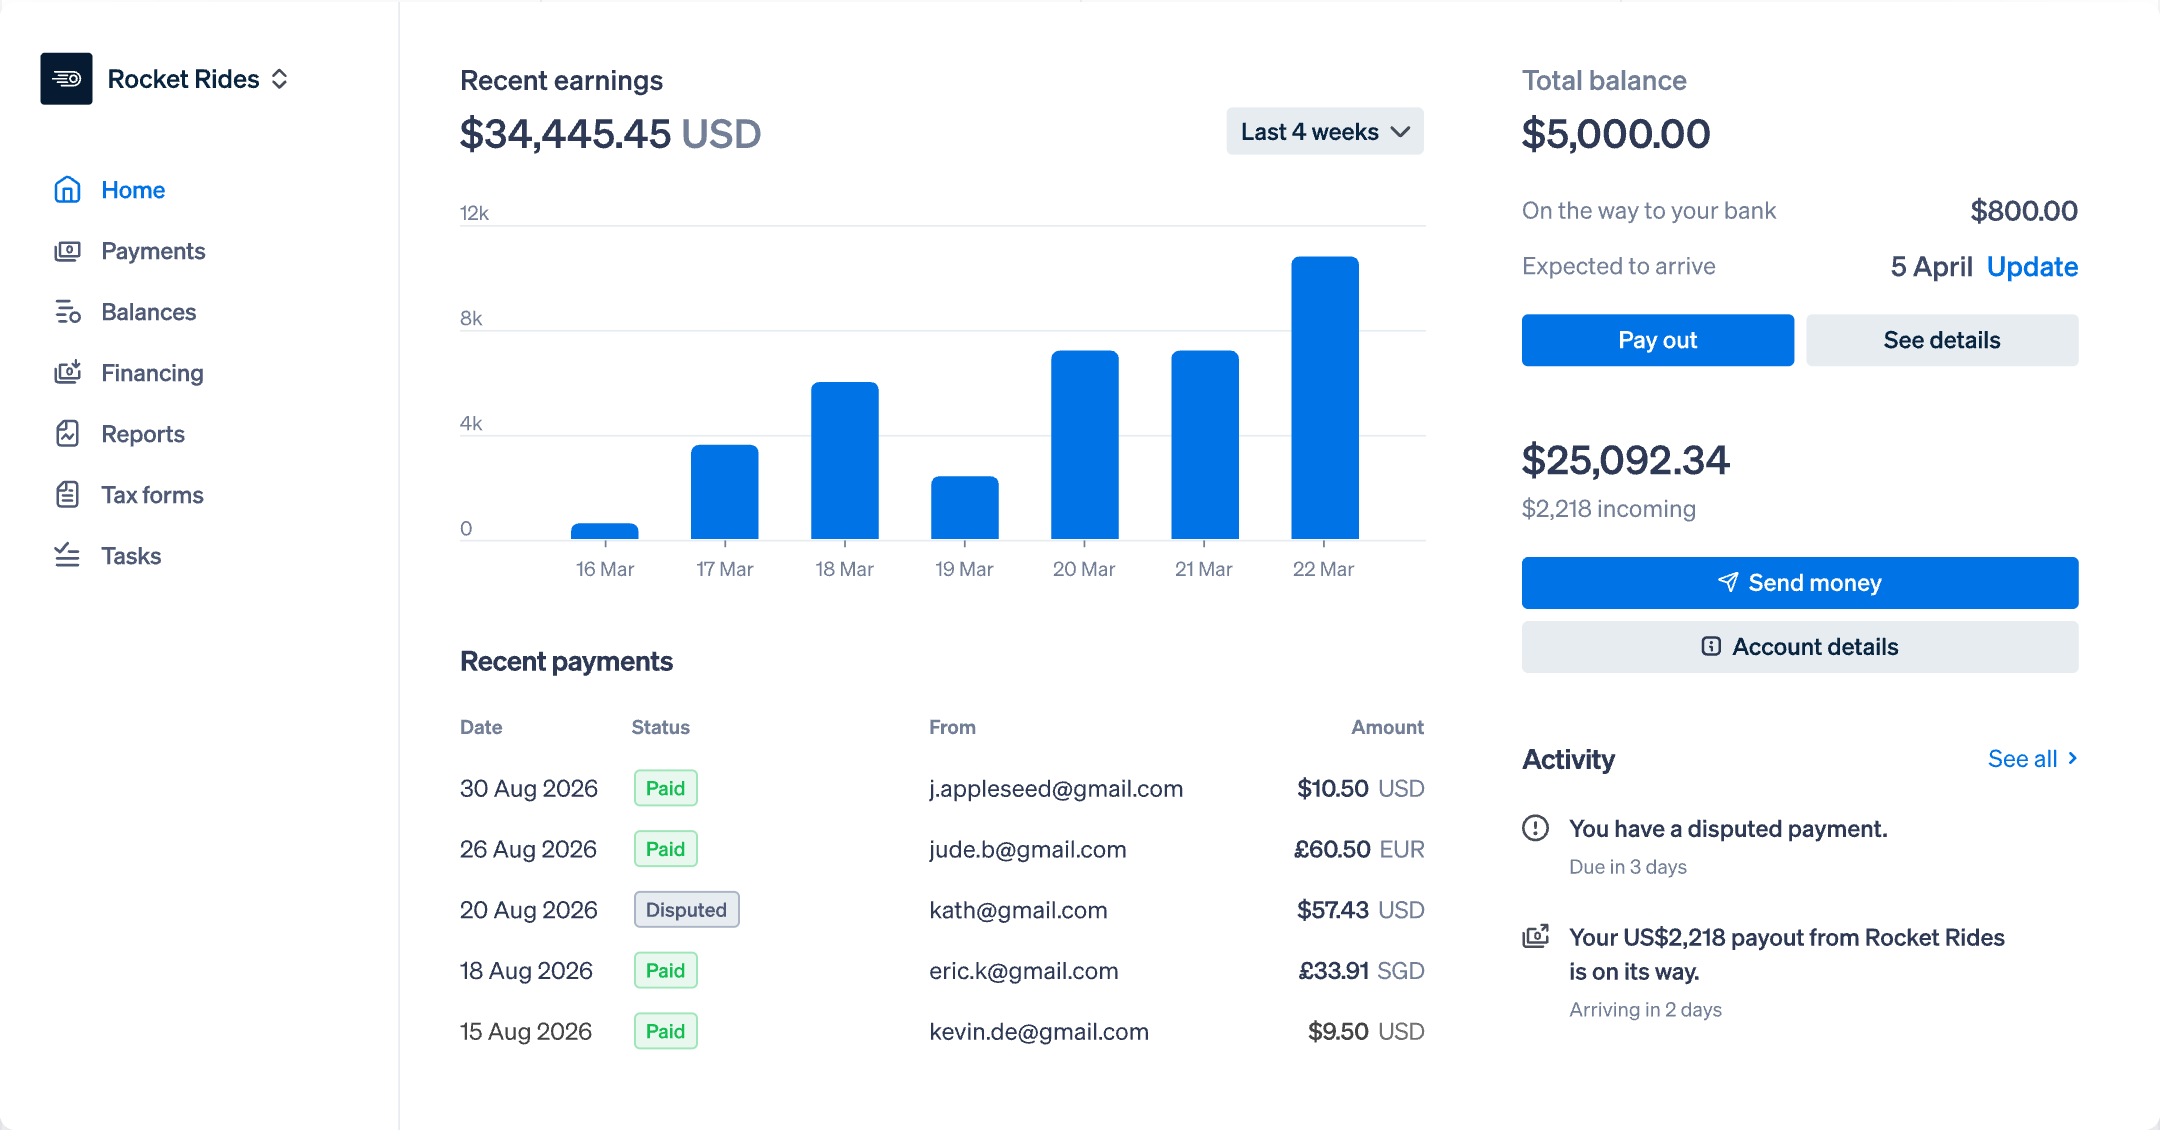The width and height of the screenshot is (2160, 1130).
Task: Click kevin.de@gmail.com in payments table
Action: (1039, 1032)
